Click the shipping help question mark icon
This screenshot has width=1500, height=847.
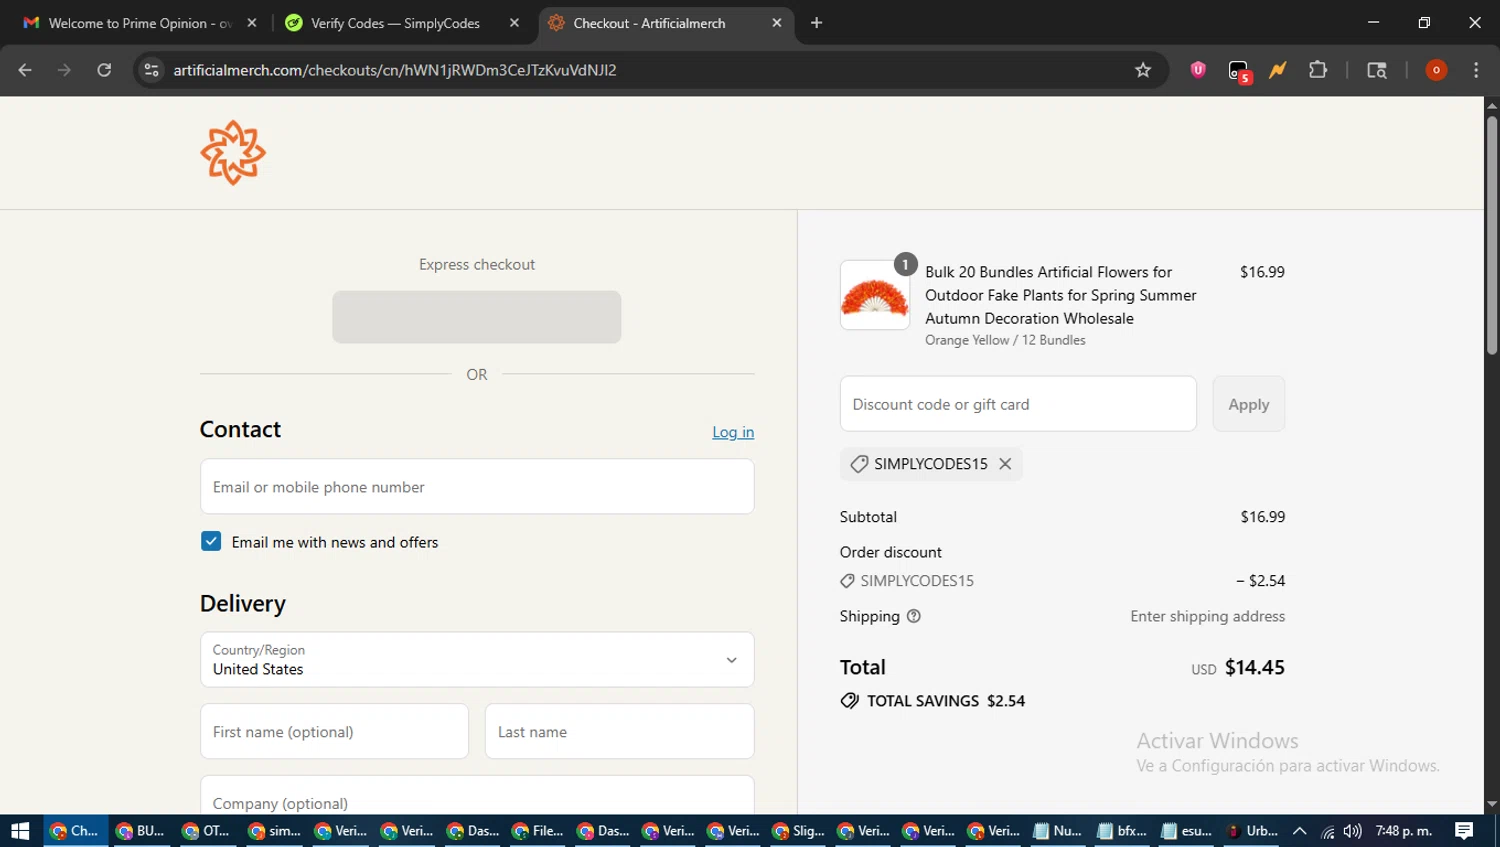click(913, 616)
